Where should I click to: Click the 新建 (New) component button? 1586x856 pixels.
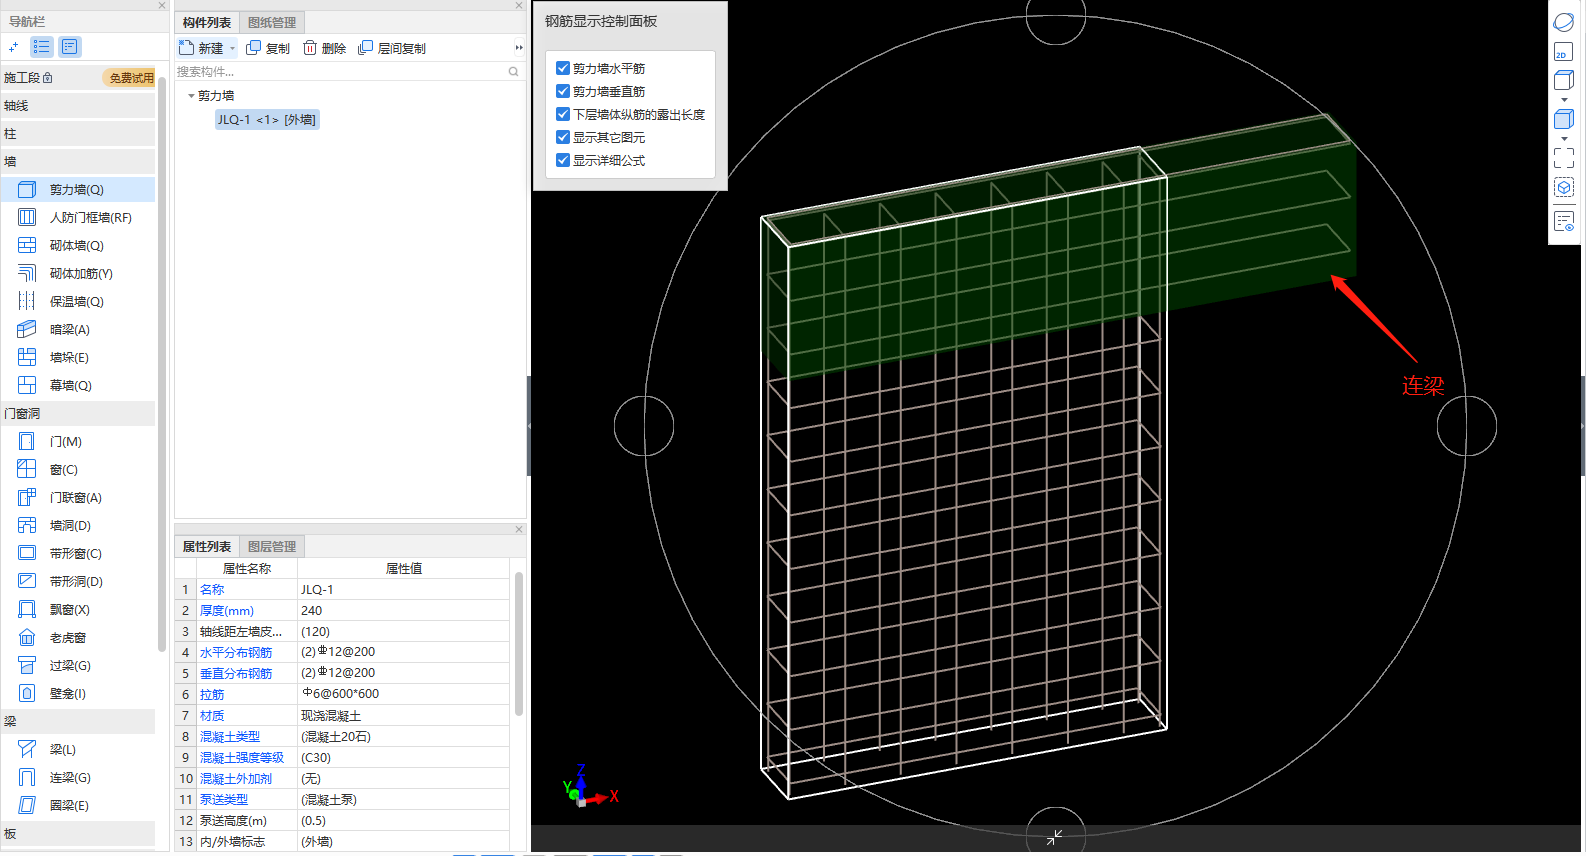click(x=201, y=48)
